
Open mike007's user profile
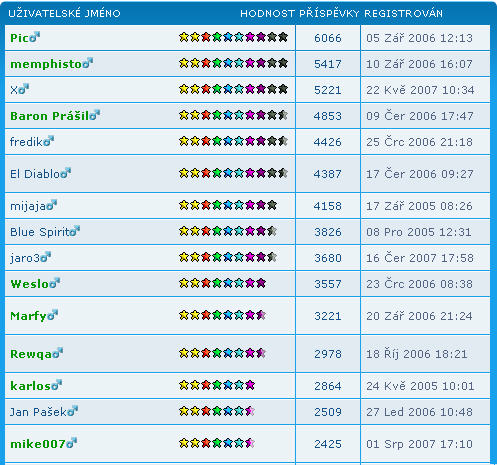(38, 444)
